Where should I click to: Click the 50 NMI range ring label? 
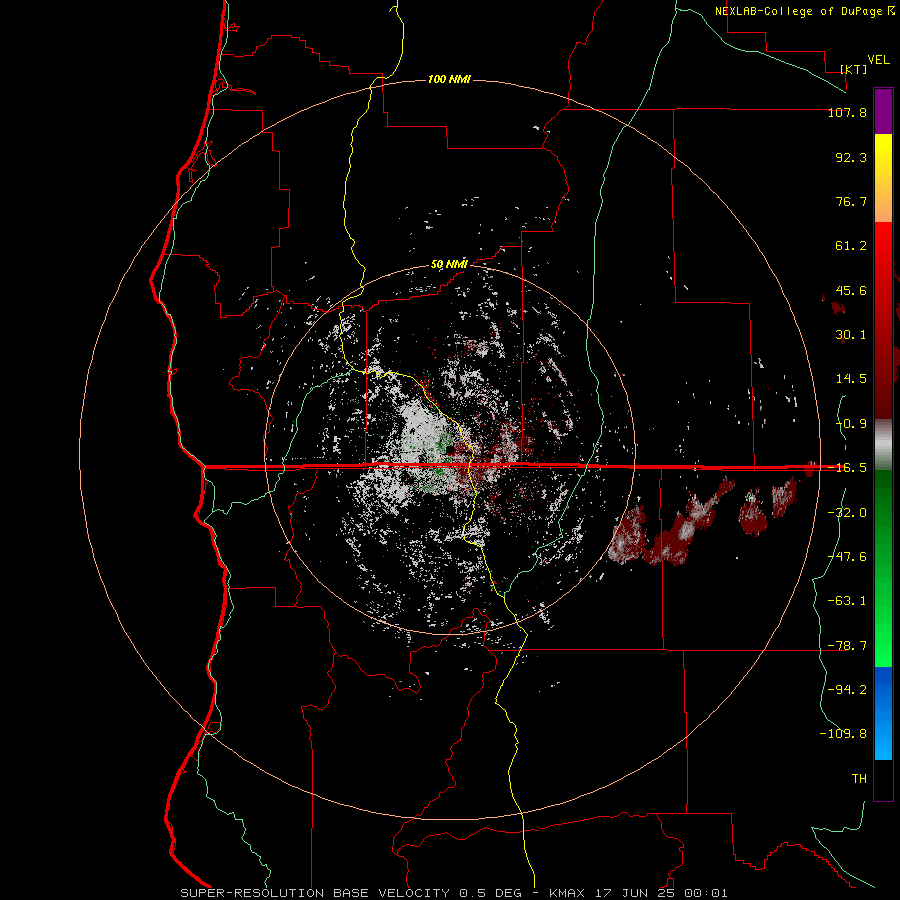coord(449,265)
